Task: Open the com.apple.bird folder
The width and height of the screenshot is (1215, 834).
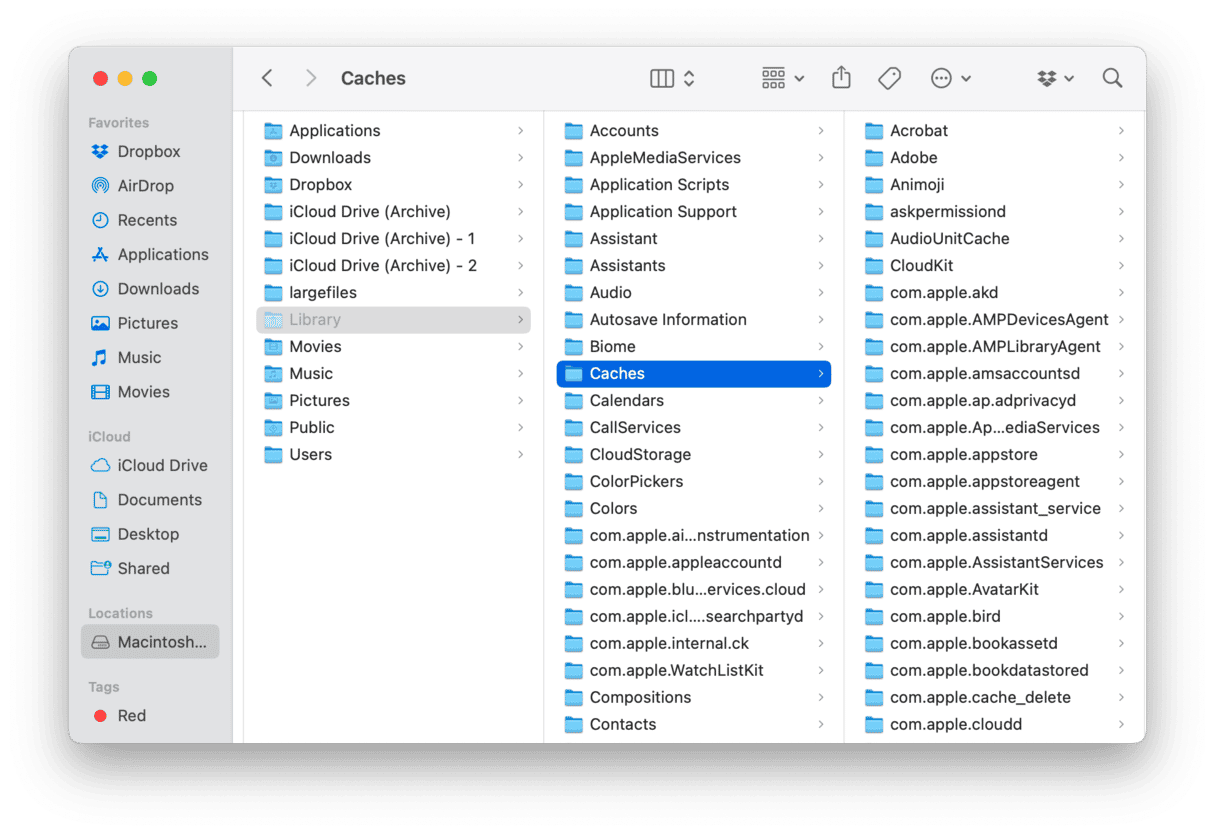Action: (994, 617)
